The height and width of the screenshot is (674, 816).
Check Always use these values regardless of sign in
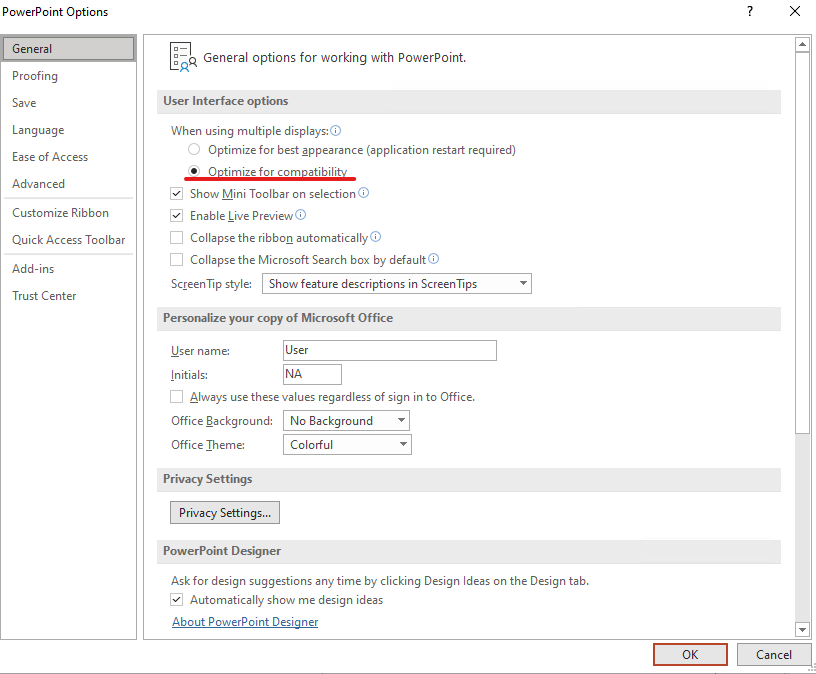point(177,397)
